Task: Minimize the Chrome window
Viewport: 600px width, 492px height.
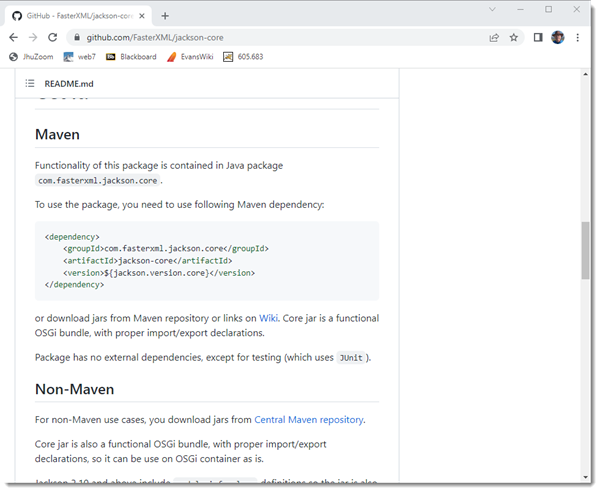Action: 520,10
